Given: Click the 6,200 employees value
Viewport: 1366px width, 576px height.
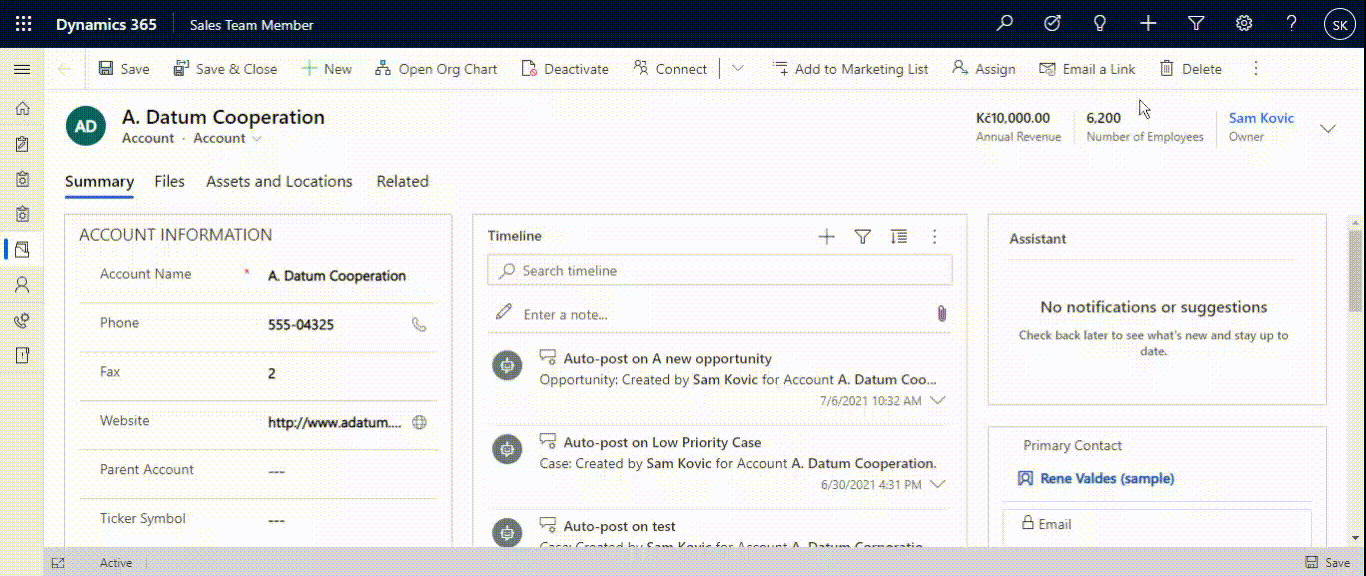Looking at the screenshot, I should (x=1104, y=118).
